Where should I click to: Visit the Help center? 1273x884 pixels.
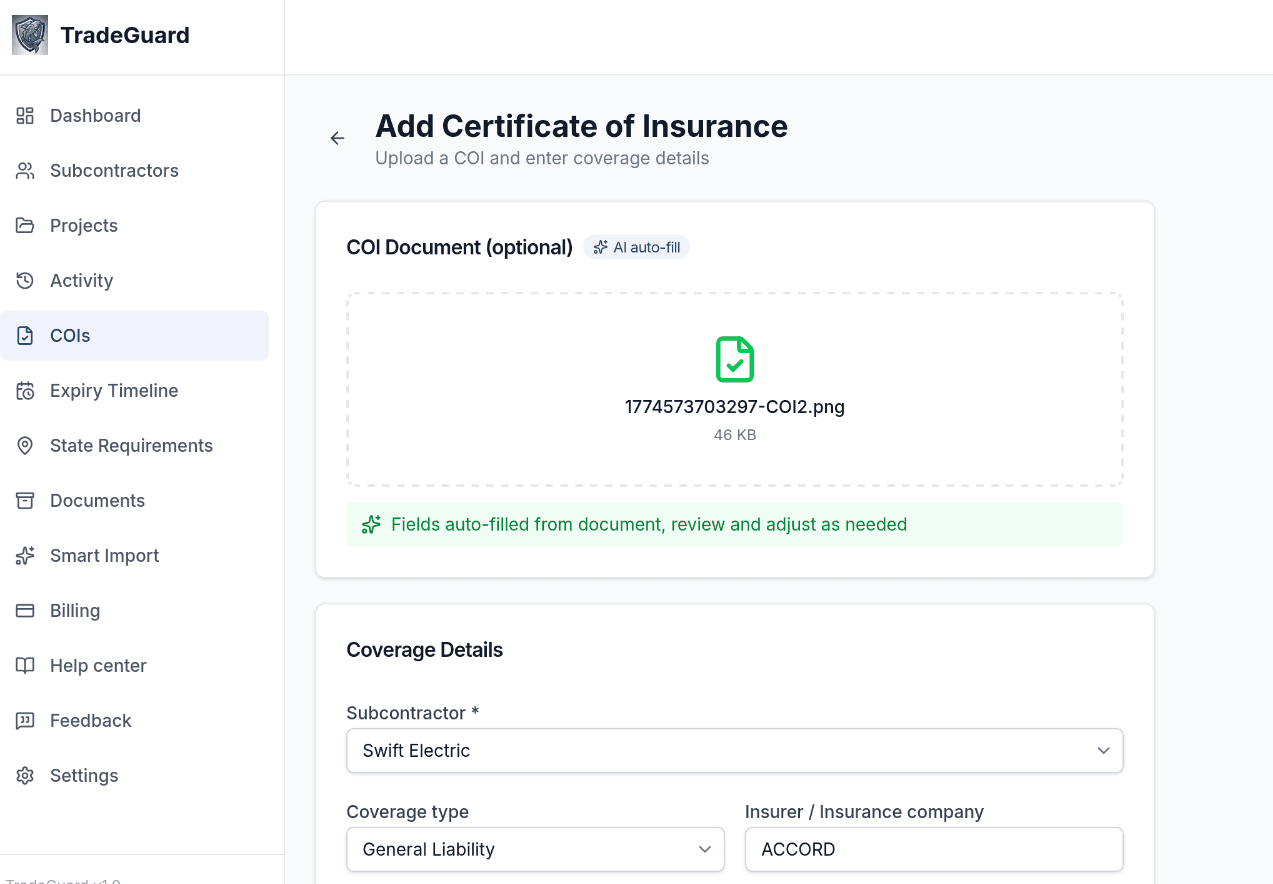[134, 666]
